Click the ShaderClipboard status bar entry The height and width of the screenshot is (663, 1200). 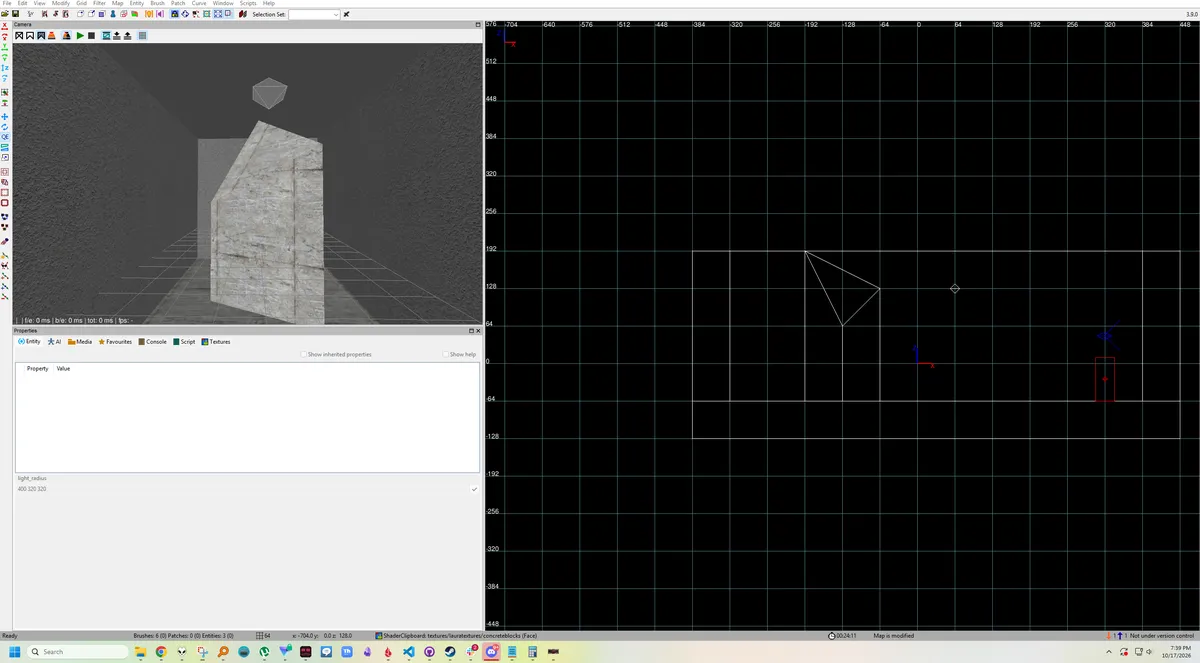tap(457, 636)
